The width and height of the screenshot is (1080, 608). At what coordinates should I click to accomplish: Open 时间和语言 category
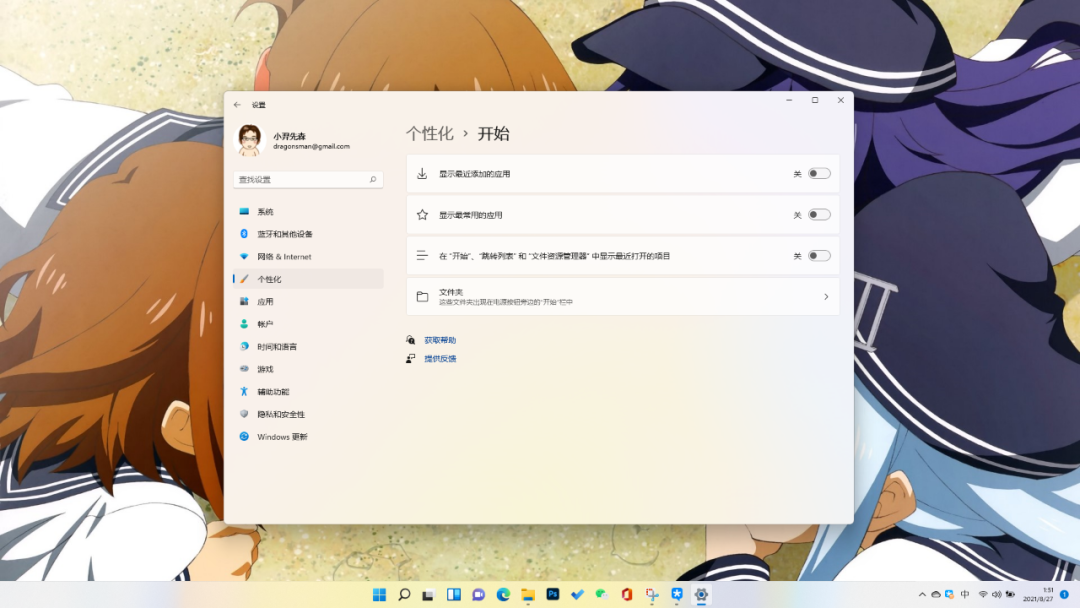[x=308, y=346]
